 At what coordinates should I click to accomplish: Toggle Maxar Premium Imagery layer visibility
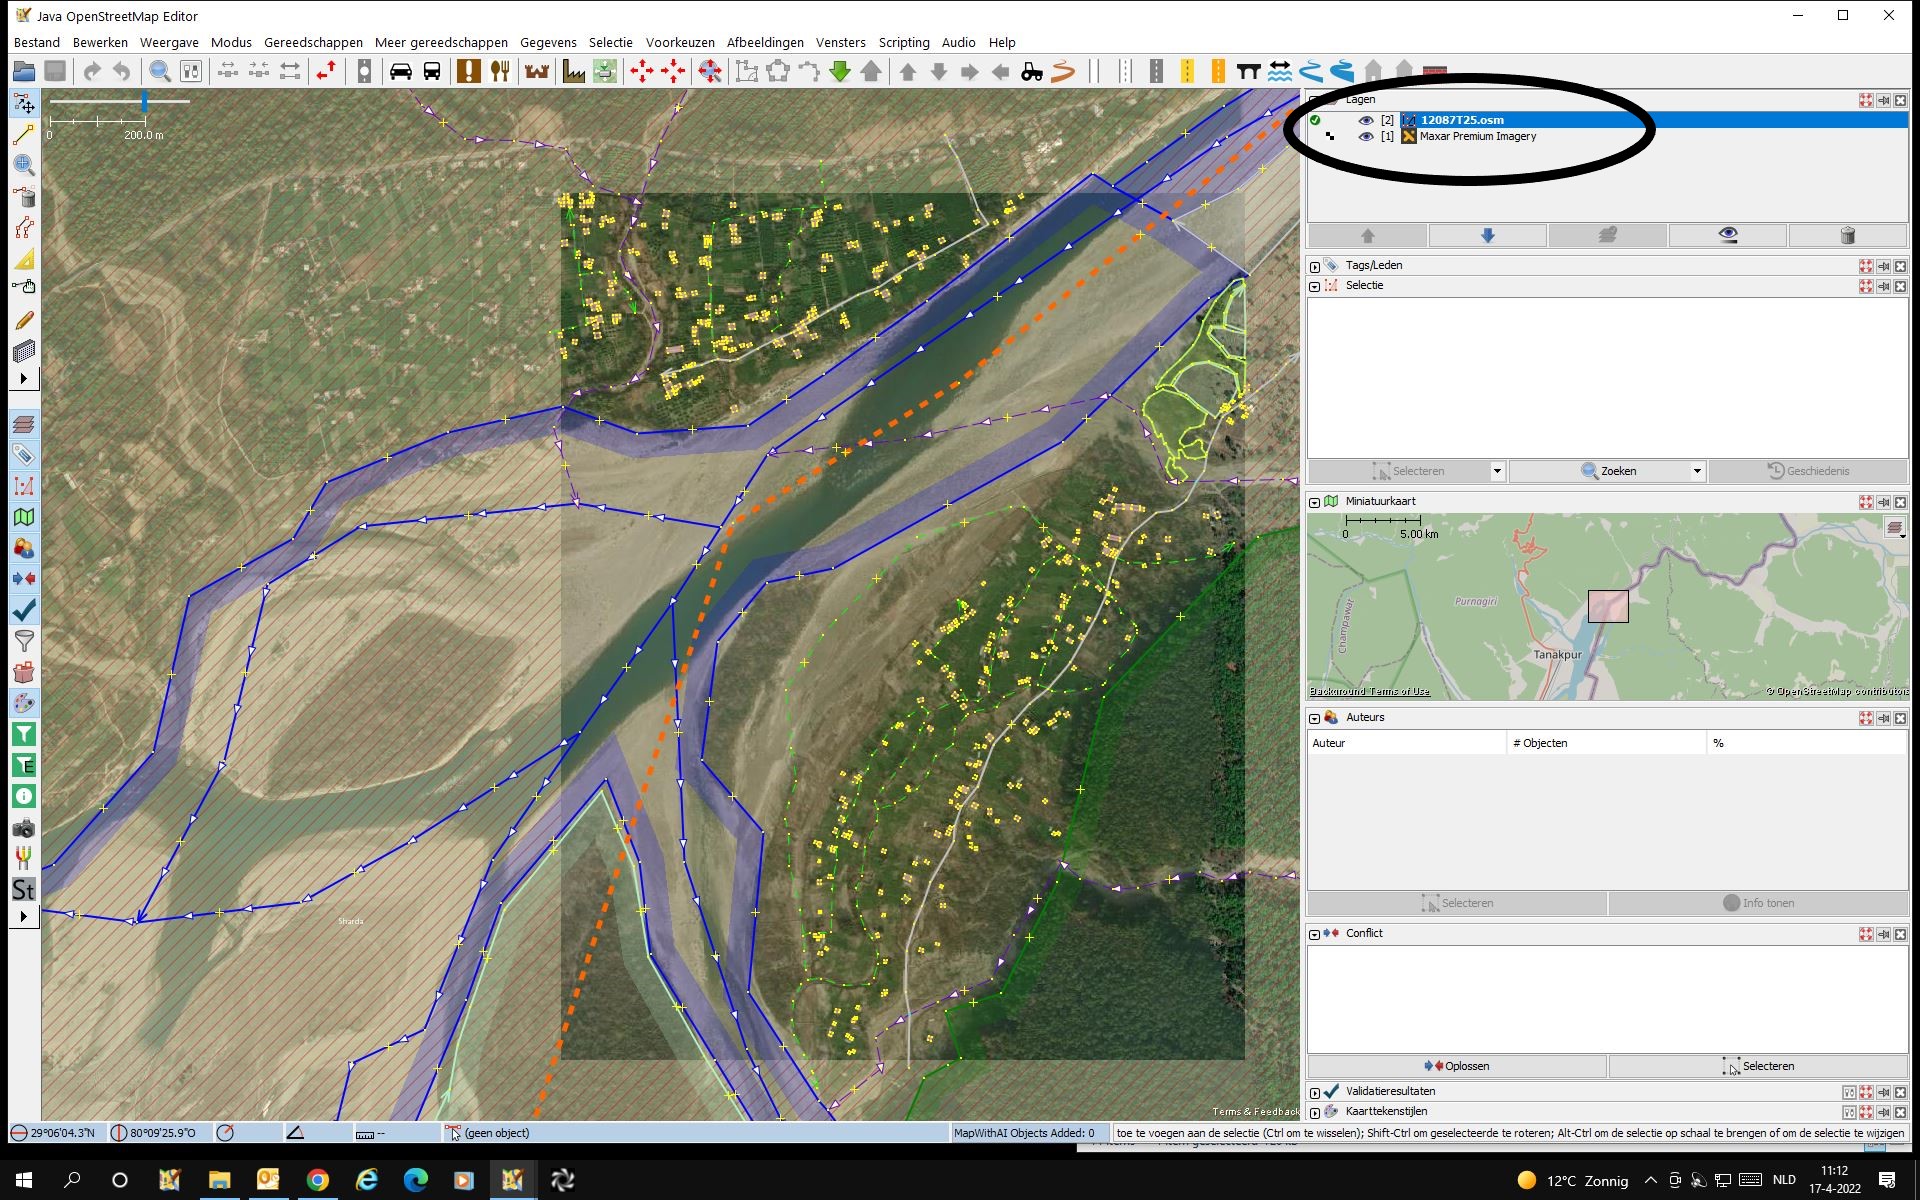tap(1365, 137)
